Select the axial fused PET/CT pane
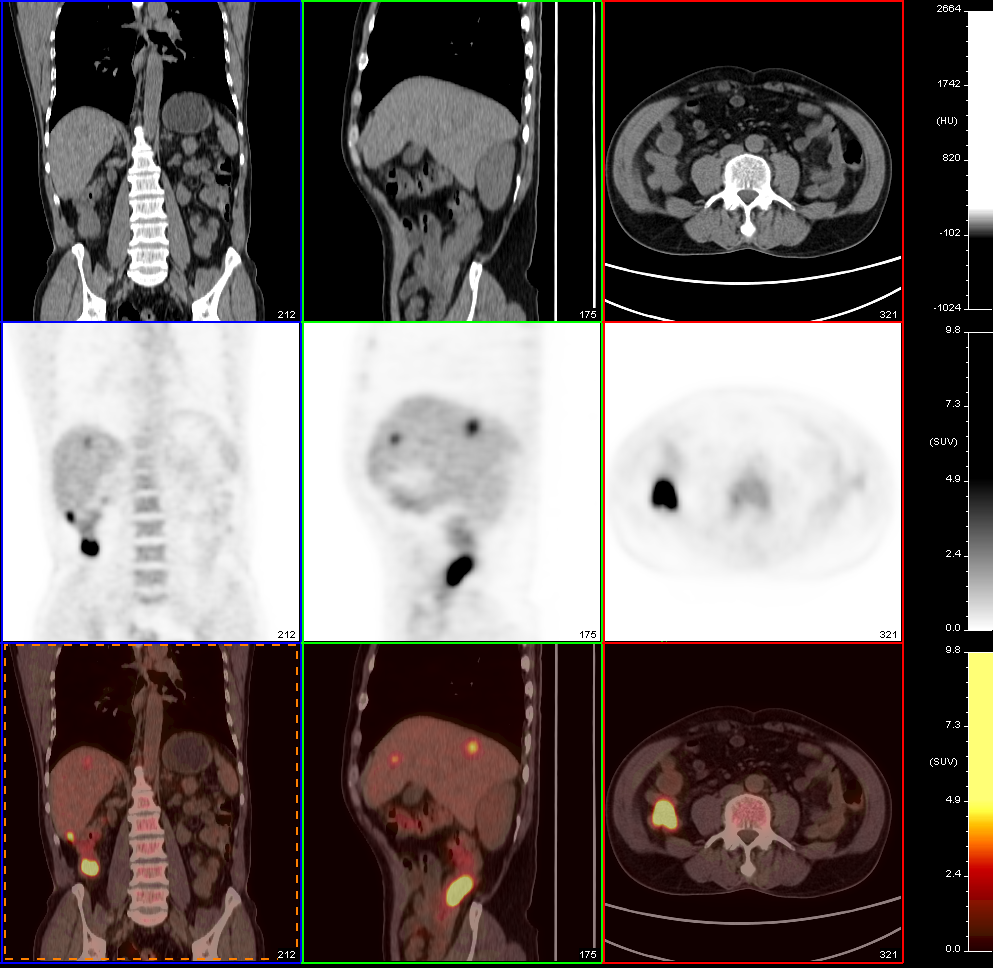Screen dimensions: 993x968 click(x=753, y=803)
